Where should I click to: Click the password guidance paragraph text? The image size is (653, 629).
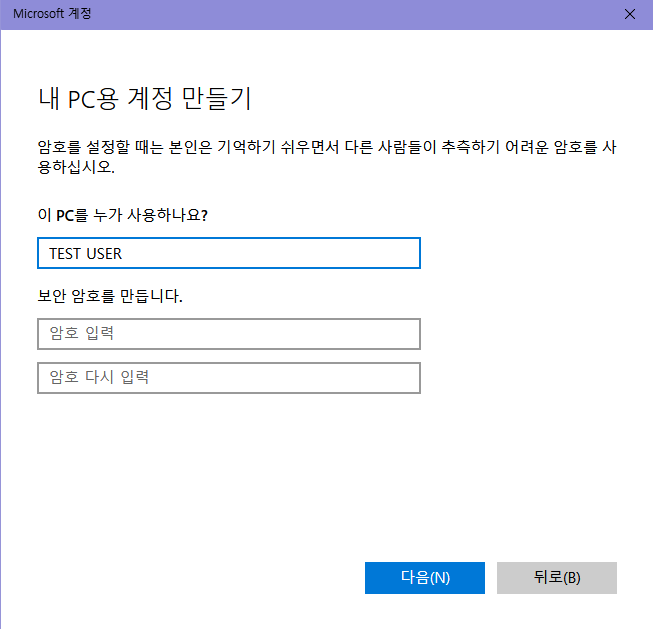(x=326, y=157)
